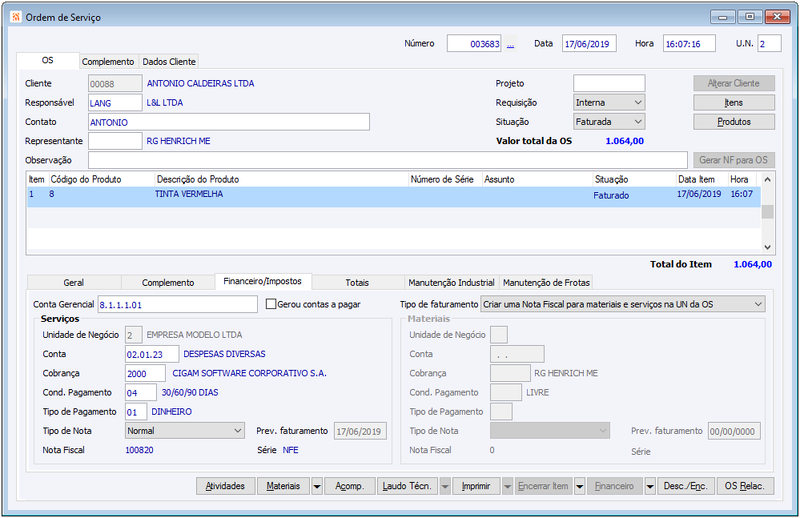This screenshot has width=800, height=518.
Task: Toggle the Gerou contas a pagar checkbox
Action: click(x=271, y=304)
